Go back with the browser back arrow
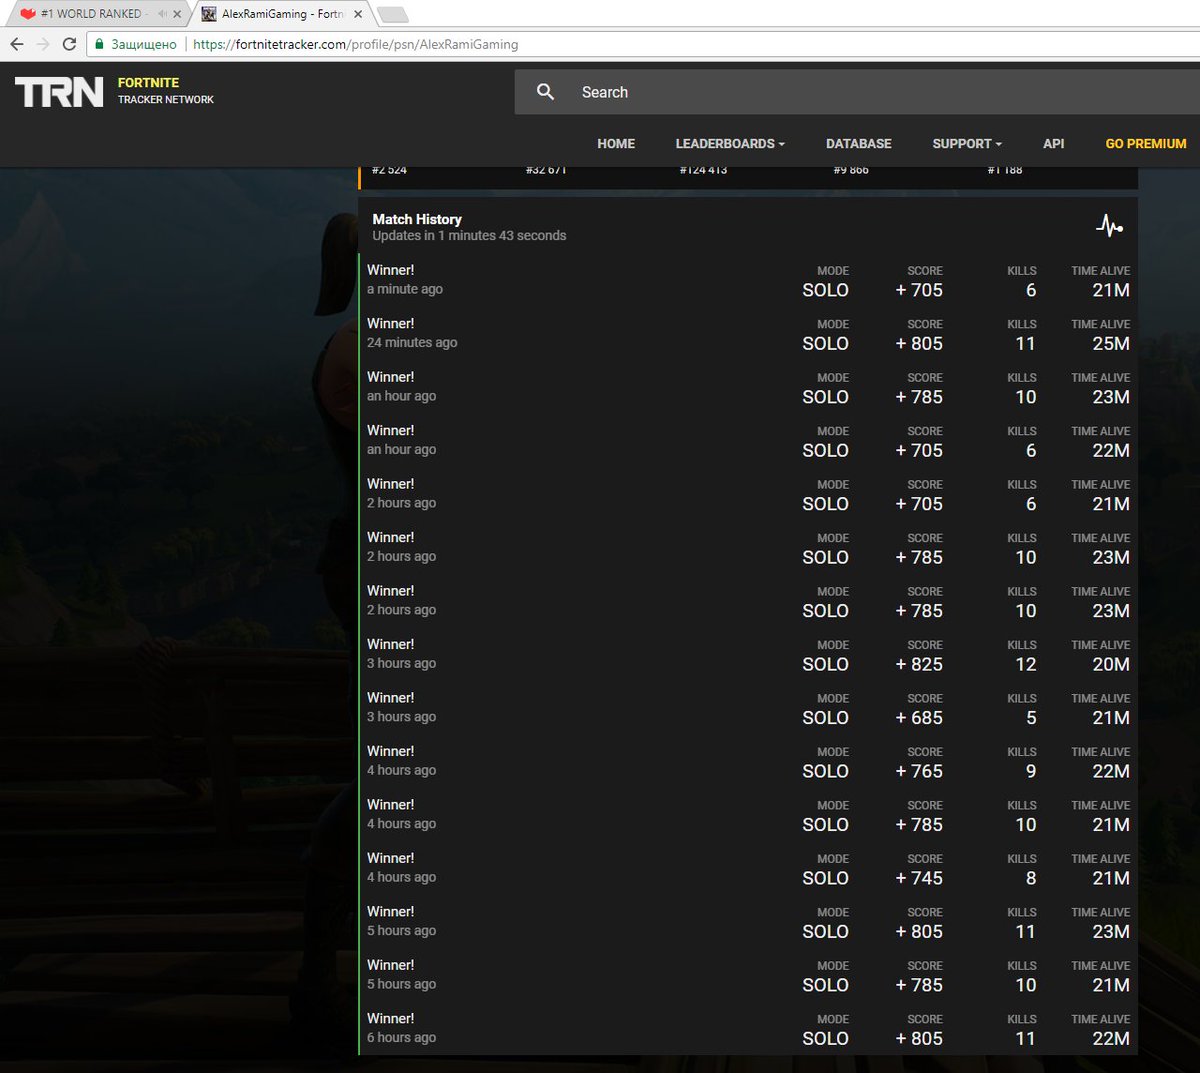This screenshot has width=1200, height=1073. (x=16, y=44)
